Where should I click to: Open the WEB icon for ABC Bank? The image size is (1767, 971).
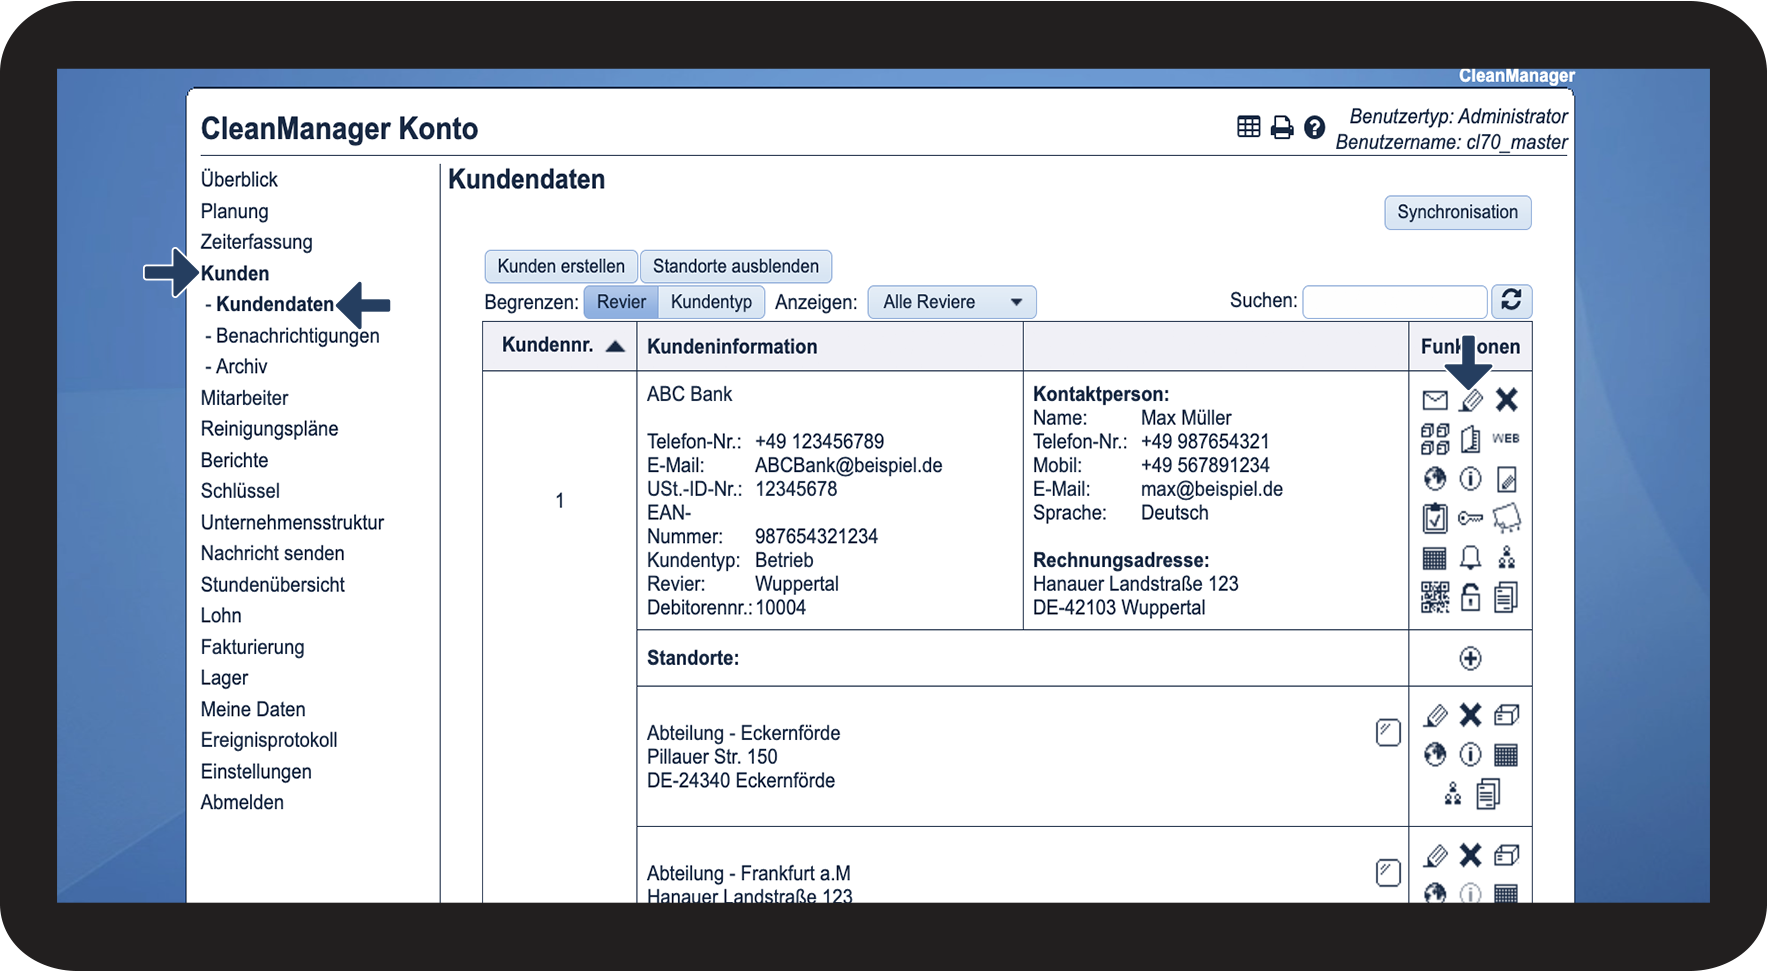click(1505, 438)
